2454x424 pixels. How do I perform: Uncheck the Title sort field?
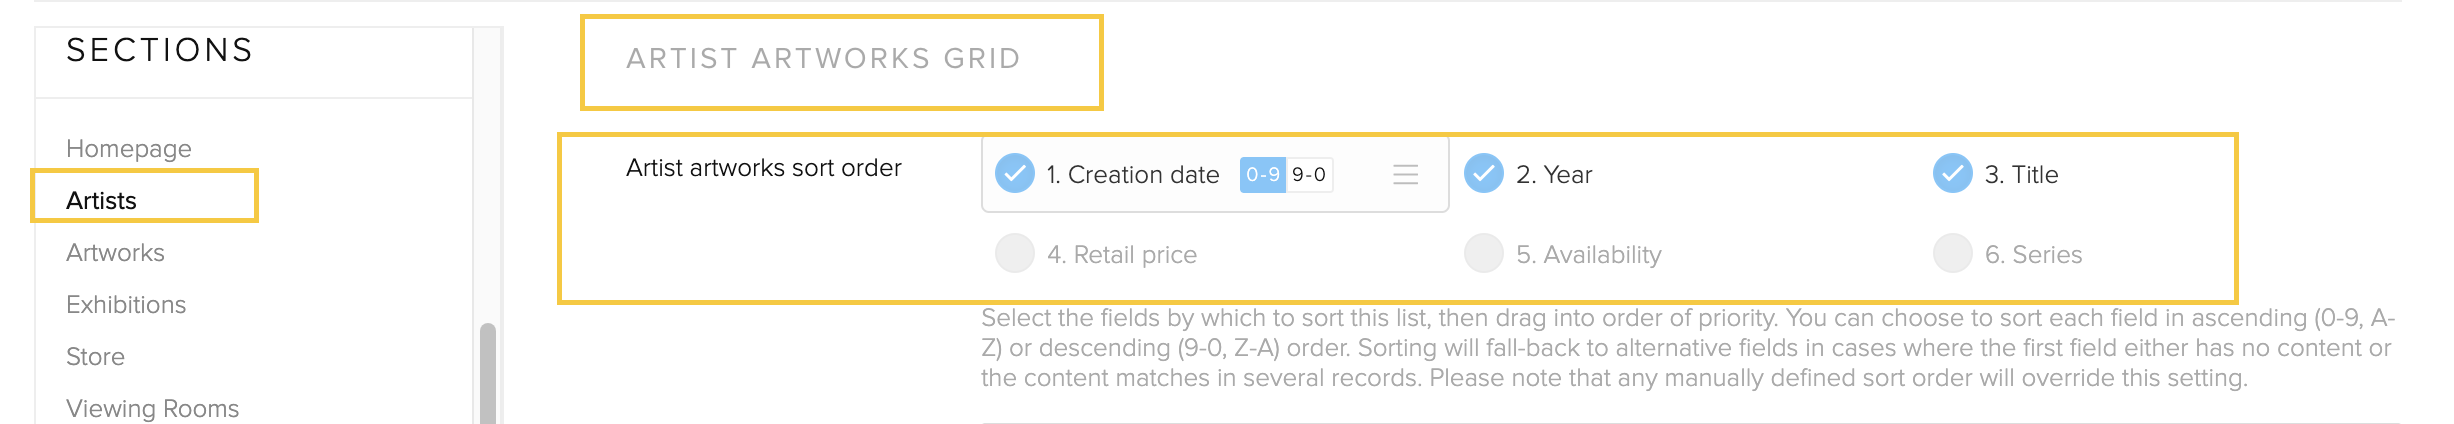pyautogui.click(x=1953, y=173)
